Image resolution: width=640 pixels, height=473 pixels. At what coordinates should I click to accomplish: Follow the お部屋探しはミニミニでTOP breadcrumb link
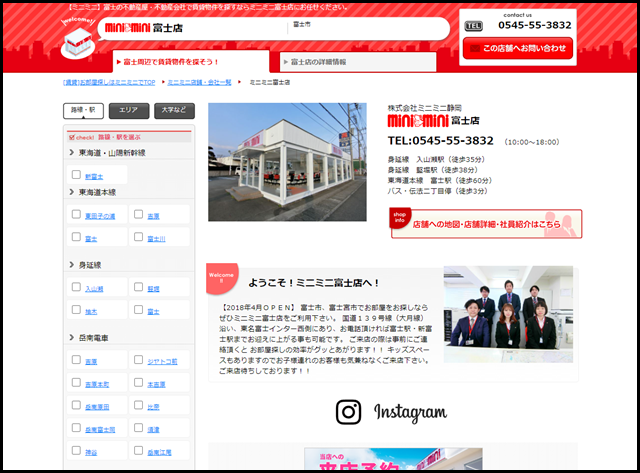tap(109, 82)
